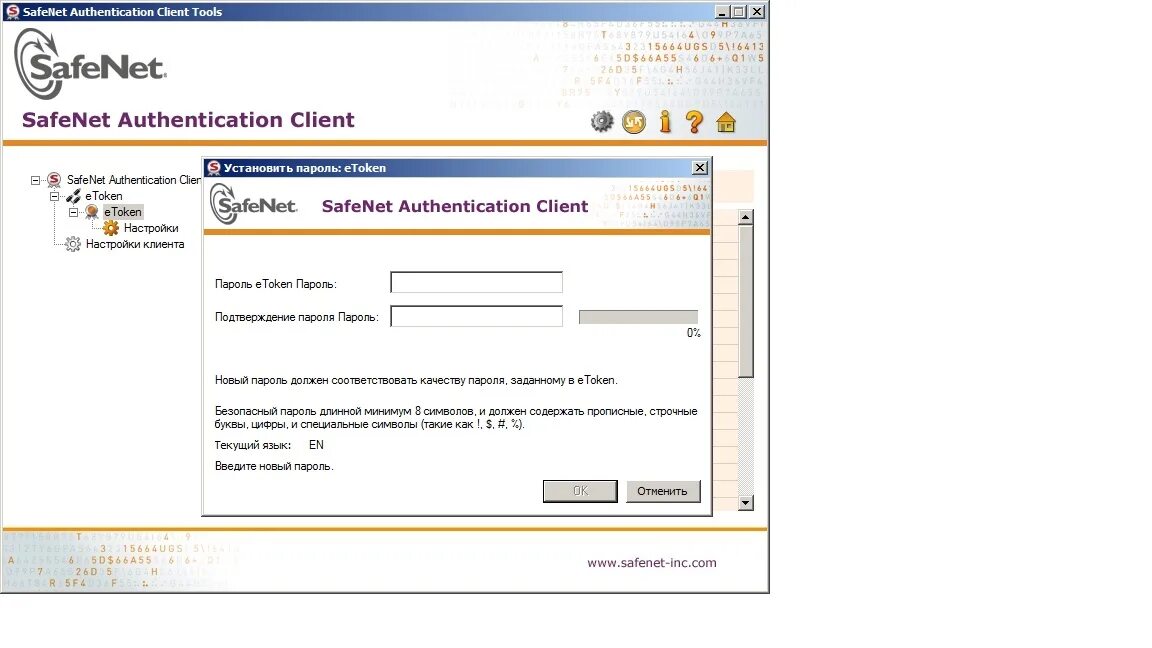Viewport: 1152px width, 648px height.
Task: Close the Установить пароль dialog
Action: tap(700, 168)
